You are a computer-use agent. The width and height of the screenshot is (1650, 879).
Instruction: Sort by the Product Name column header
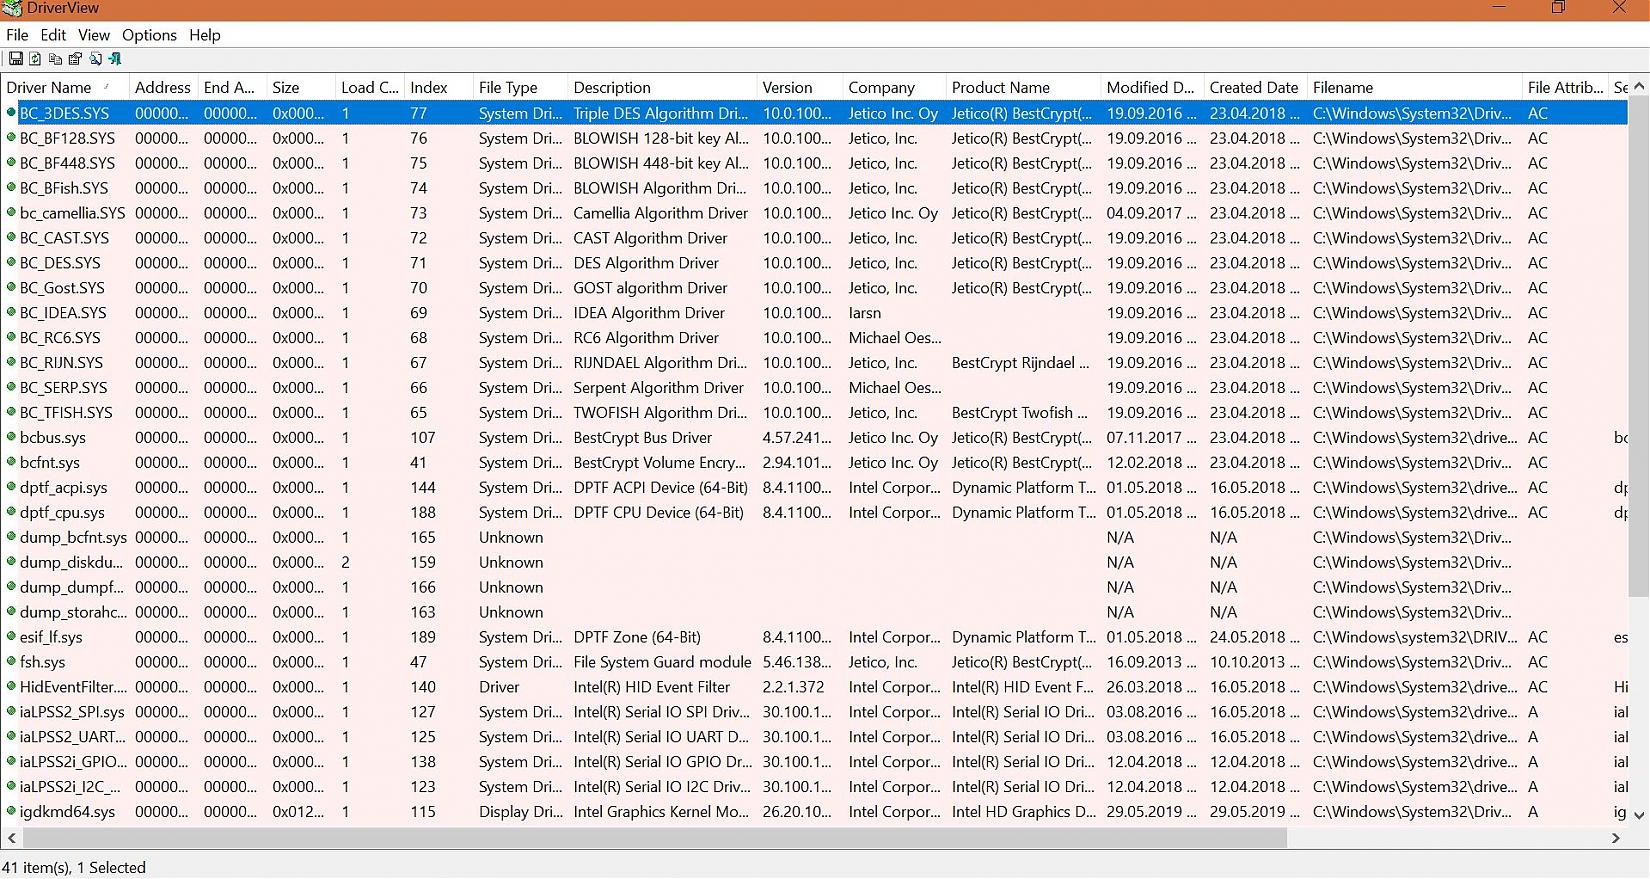click(x=1023, y=88)
